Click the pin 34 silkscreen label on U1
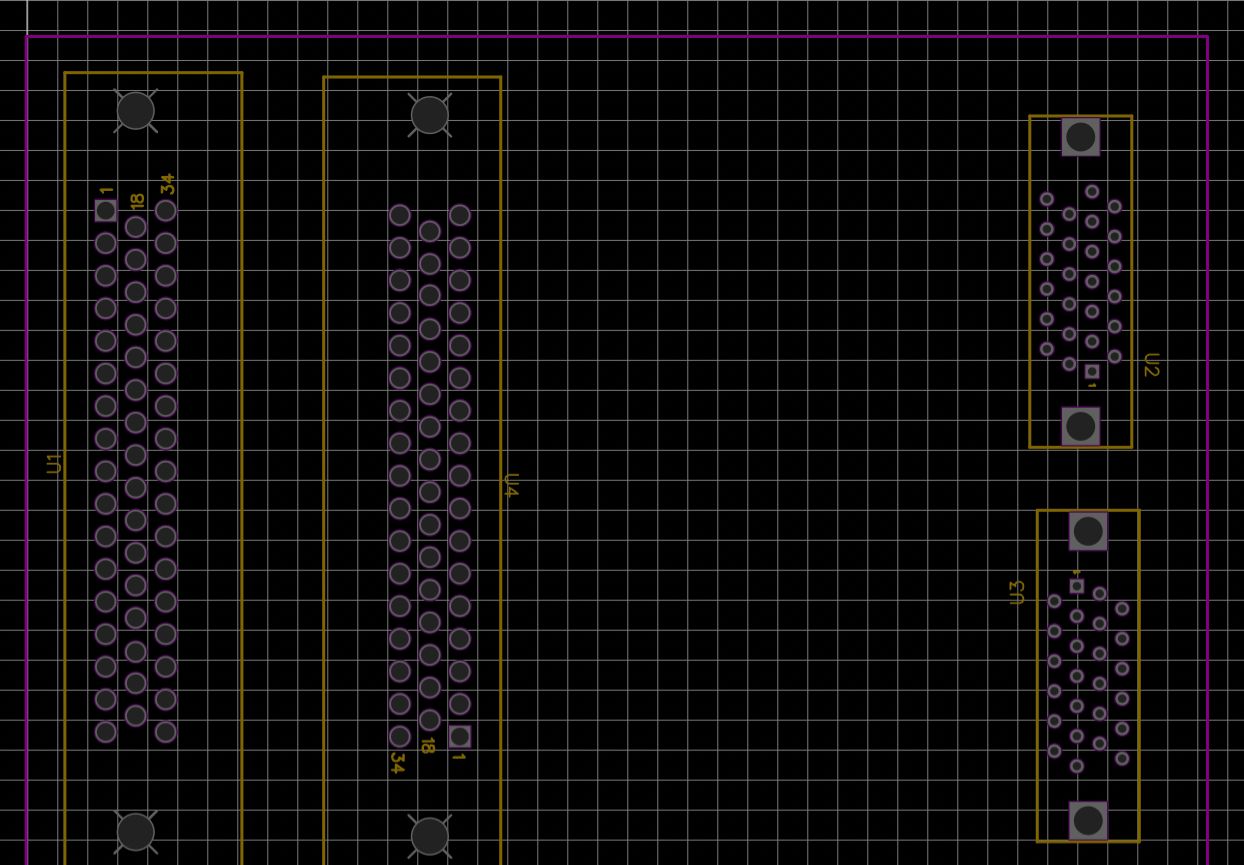The height and width of the screenshot is (865, 1244). [x=166, y=184]
